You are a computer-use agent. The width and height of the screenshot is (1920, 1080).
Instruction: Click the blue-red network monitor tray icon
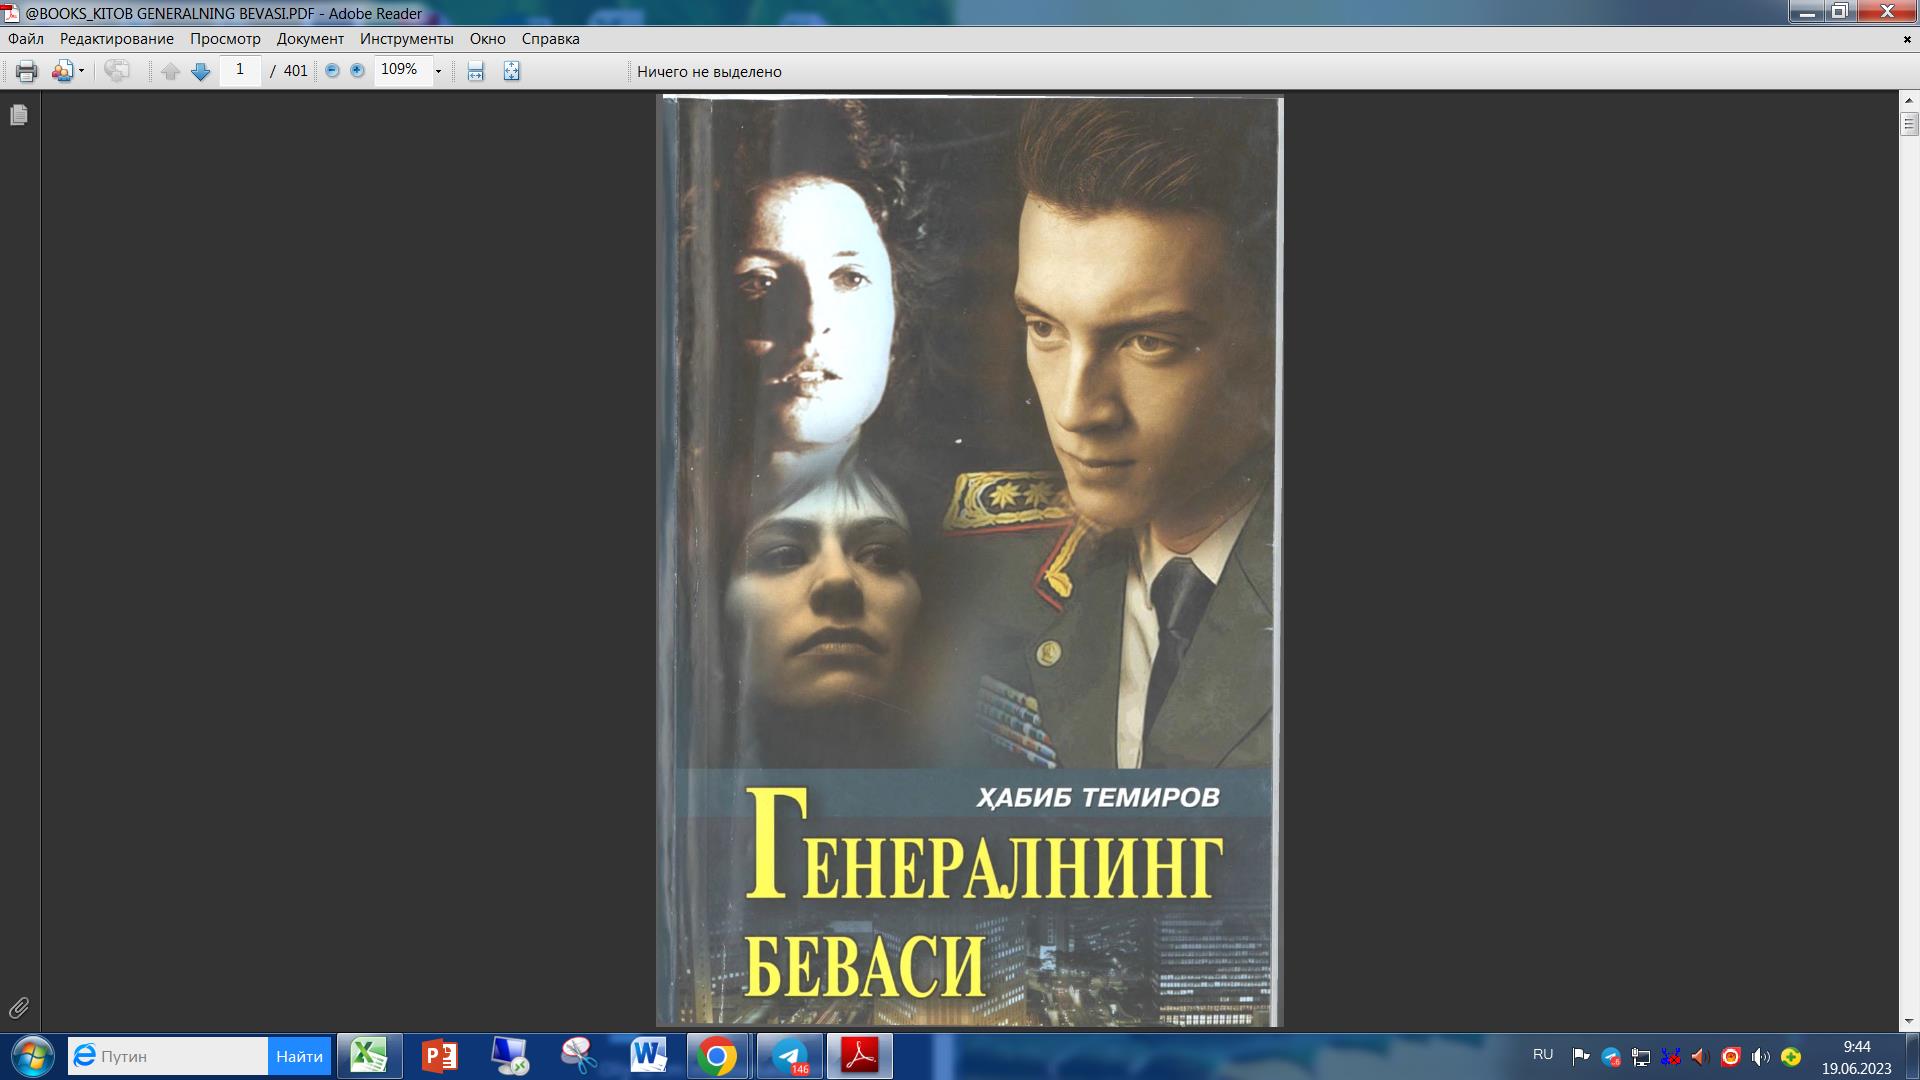click(1671, 1056)
